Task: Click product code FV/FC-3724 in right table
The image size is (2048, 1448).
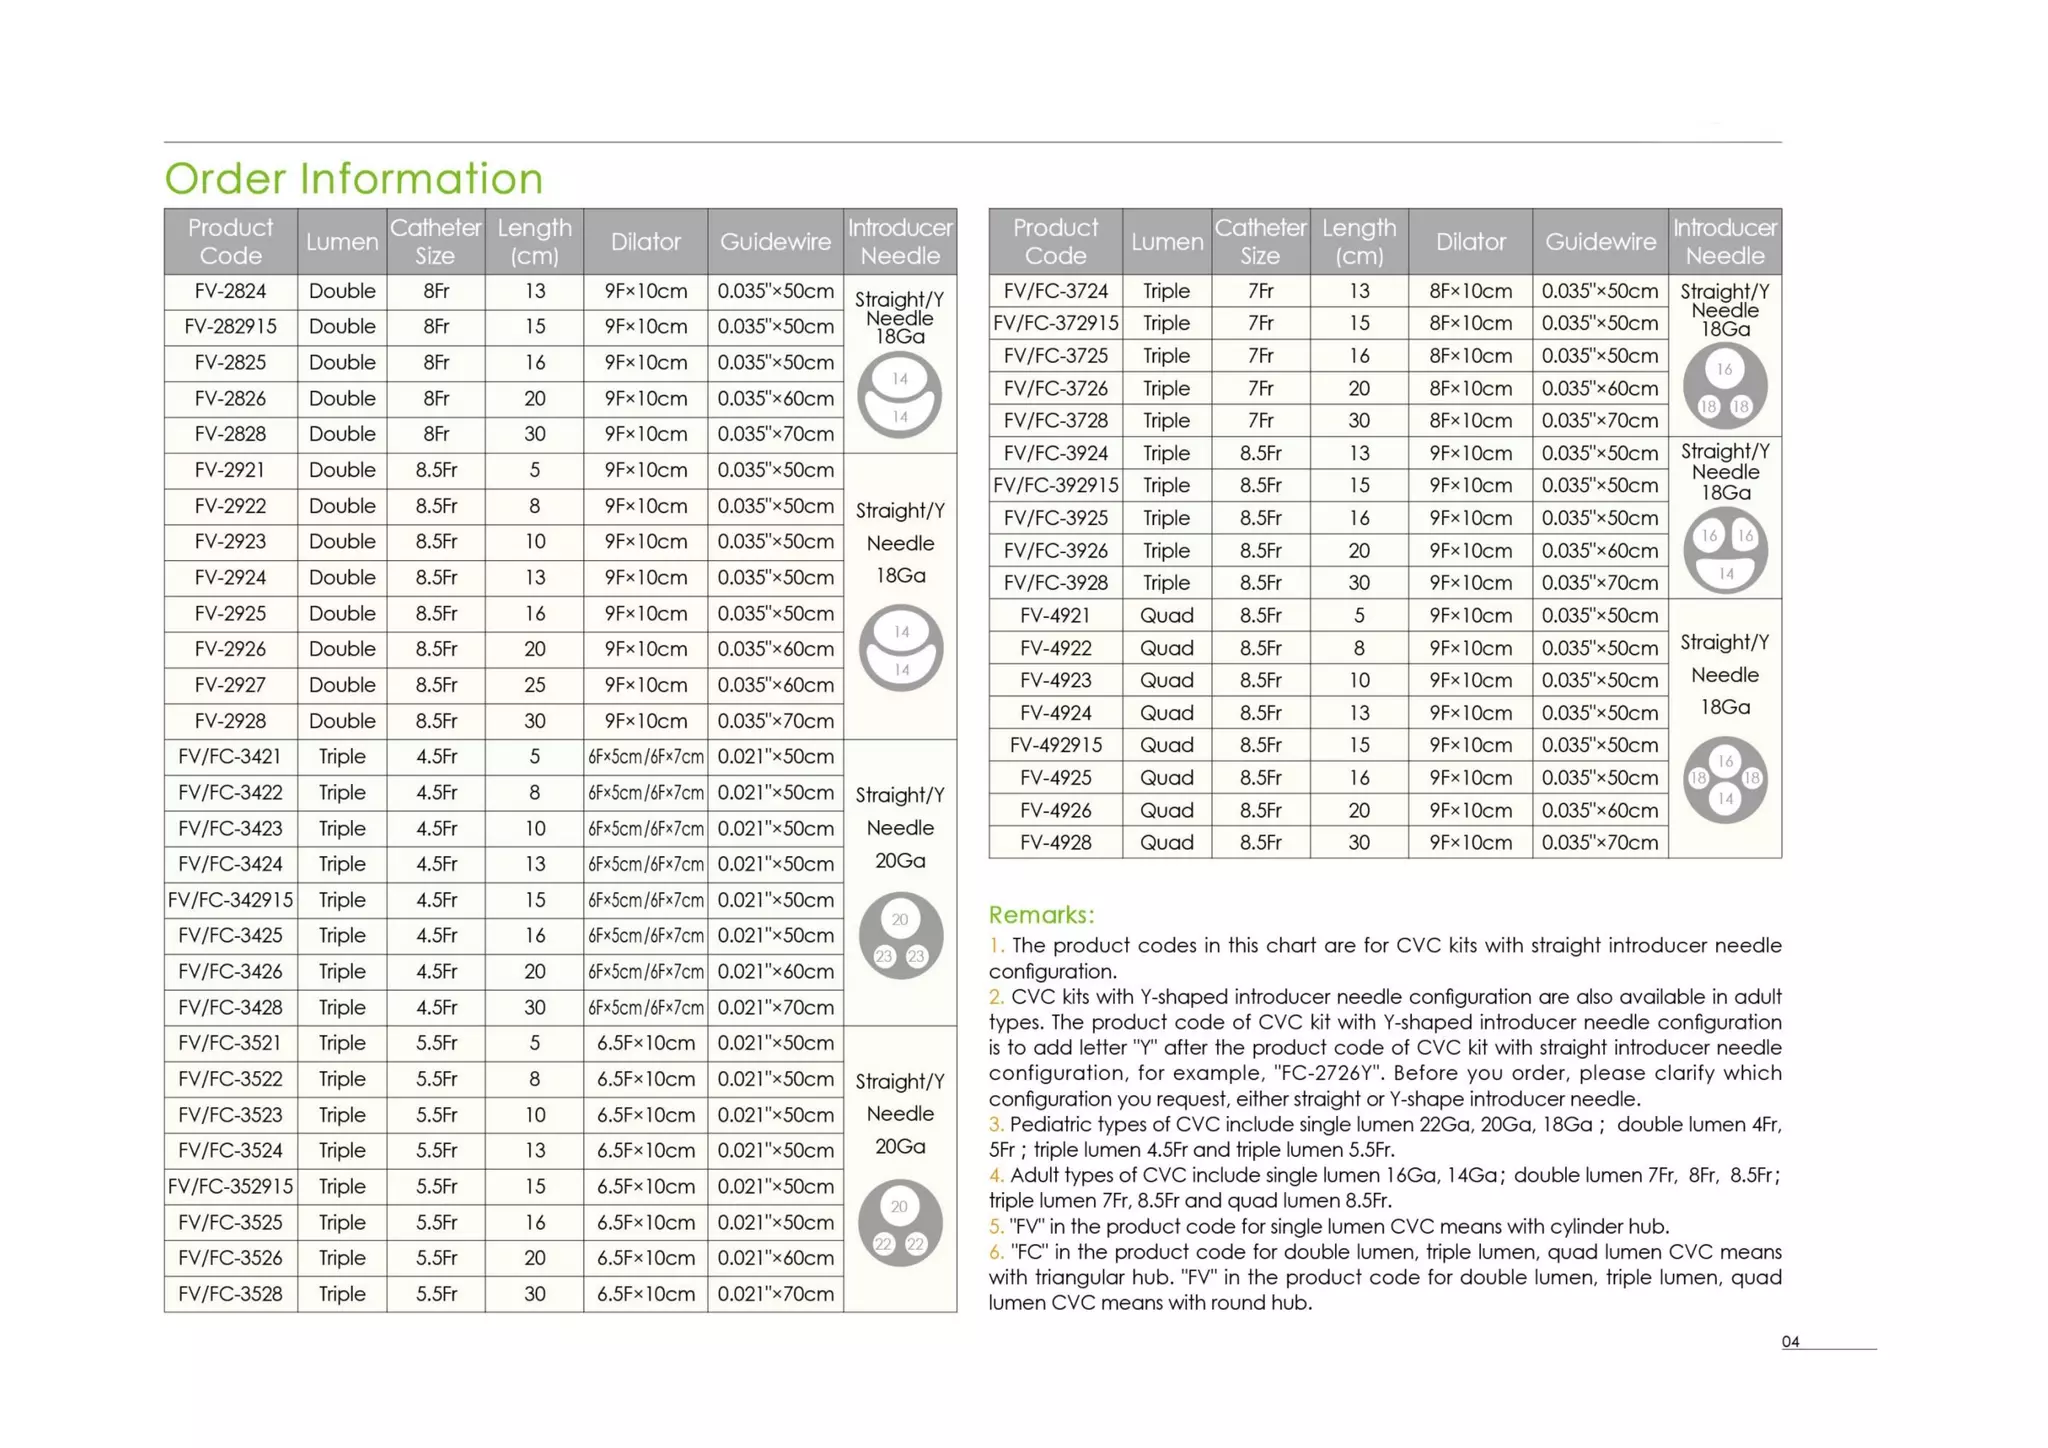Action: (x=1055, y=291)
